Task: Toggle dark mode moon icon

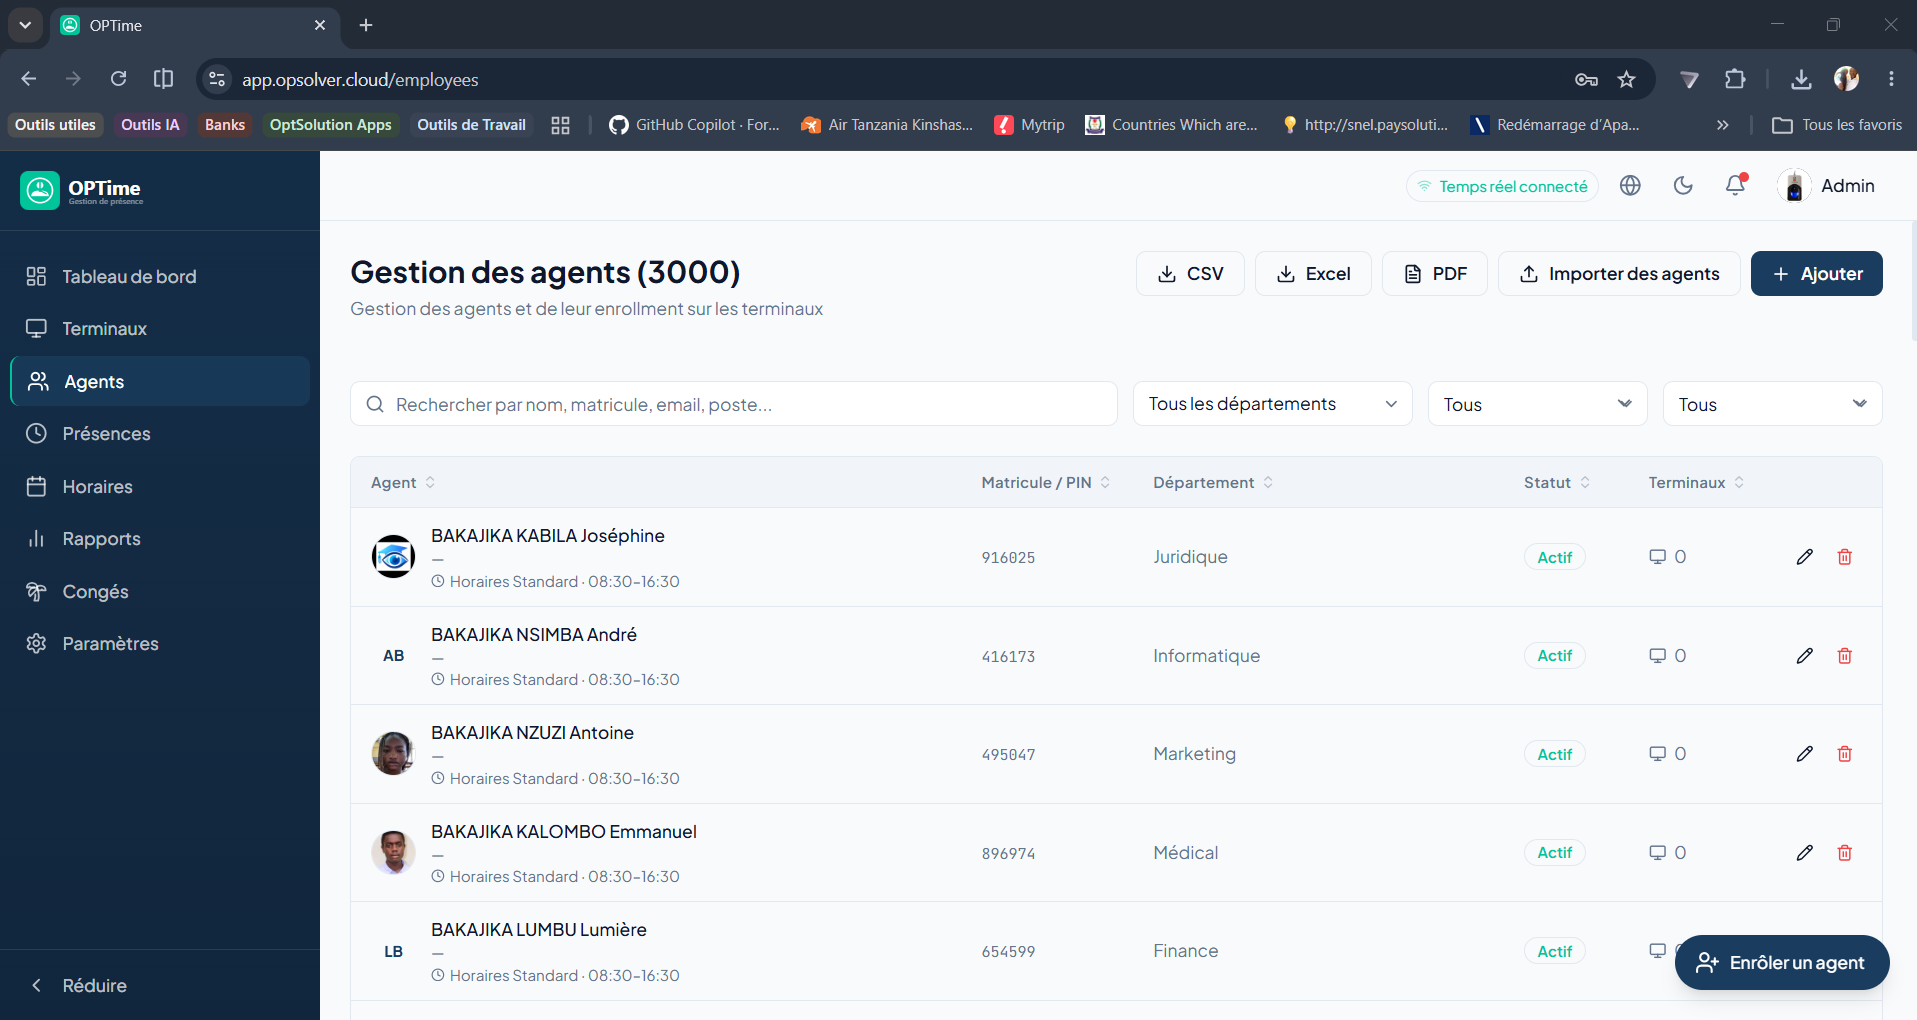Action: click(1683, 185)
